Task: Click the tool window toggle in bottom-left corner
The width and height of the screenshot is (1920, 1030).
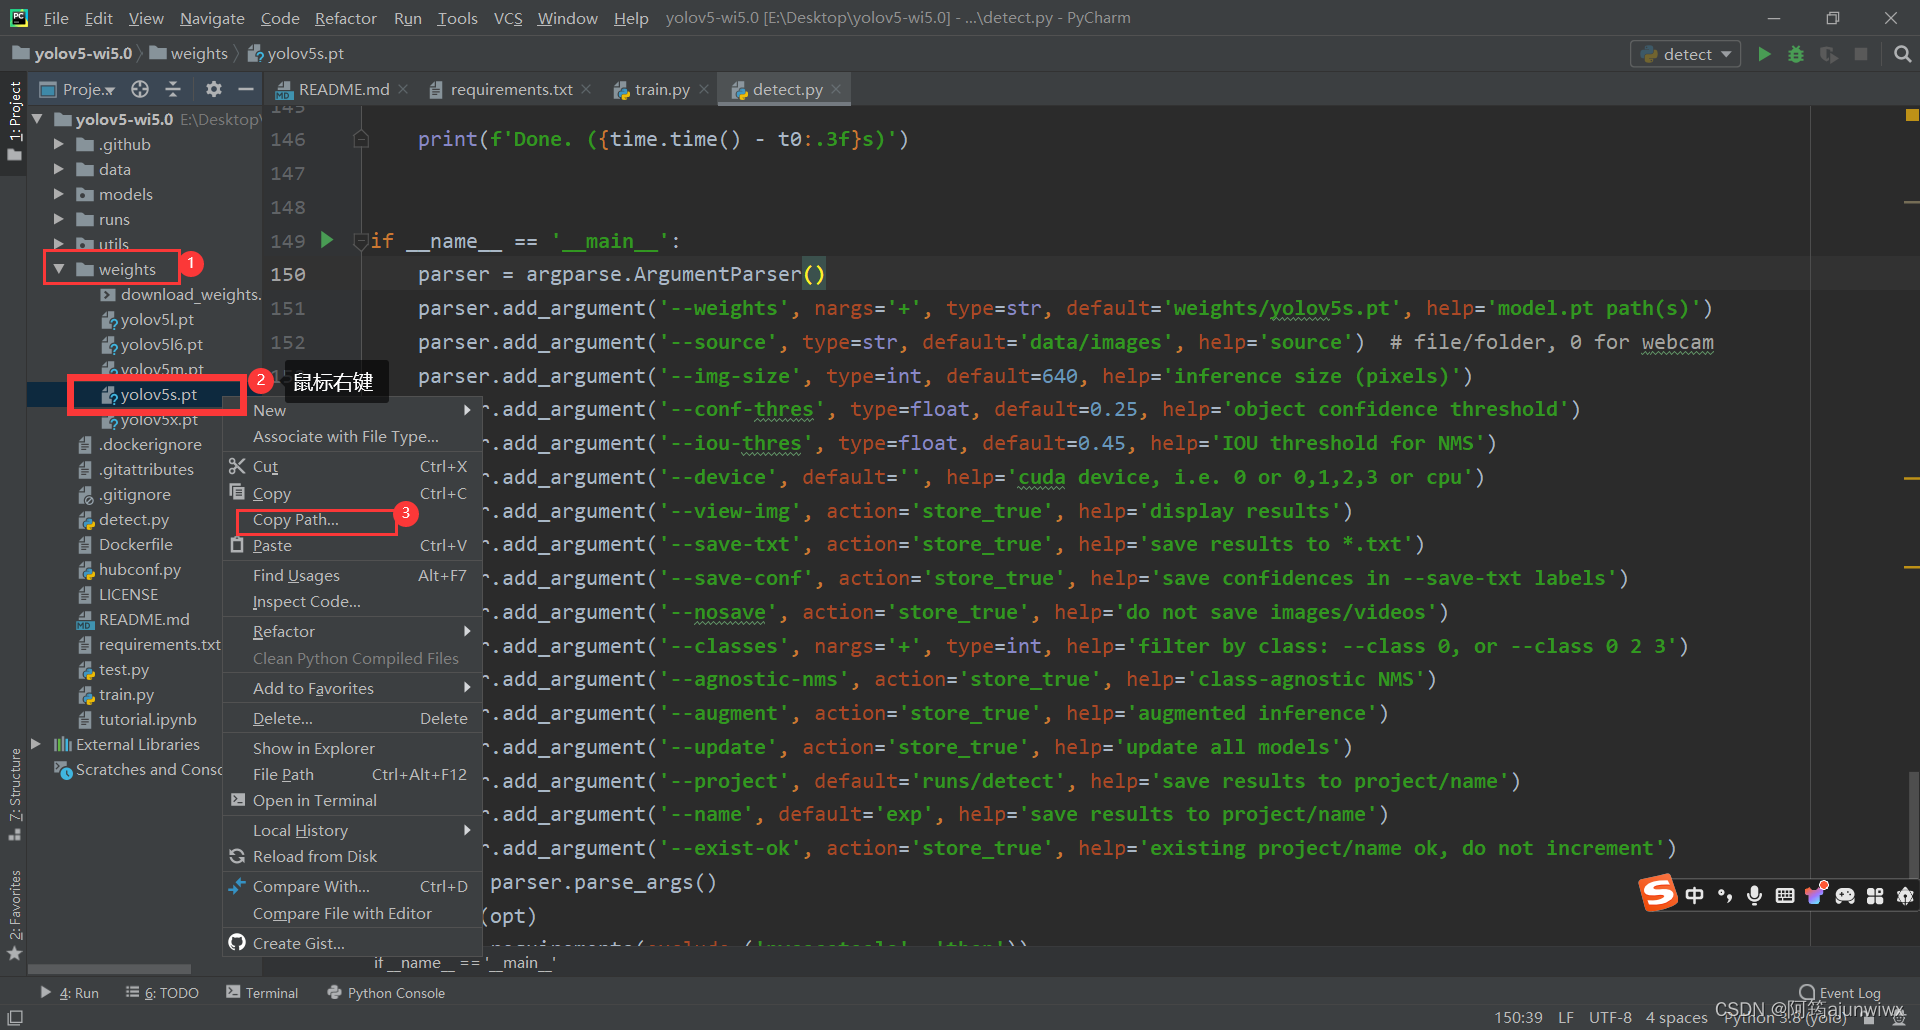Action: [15, 1017]
